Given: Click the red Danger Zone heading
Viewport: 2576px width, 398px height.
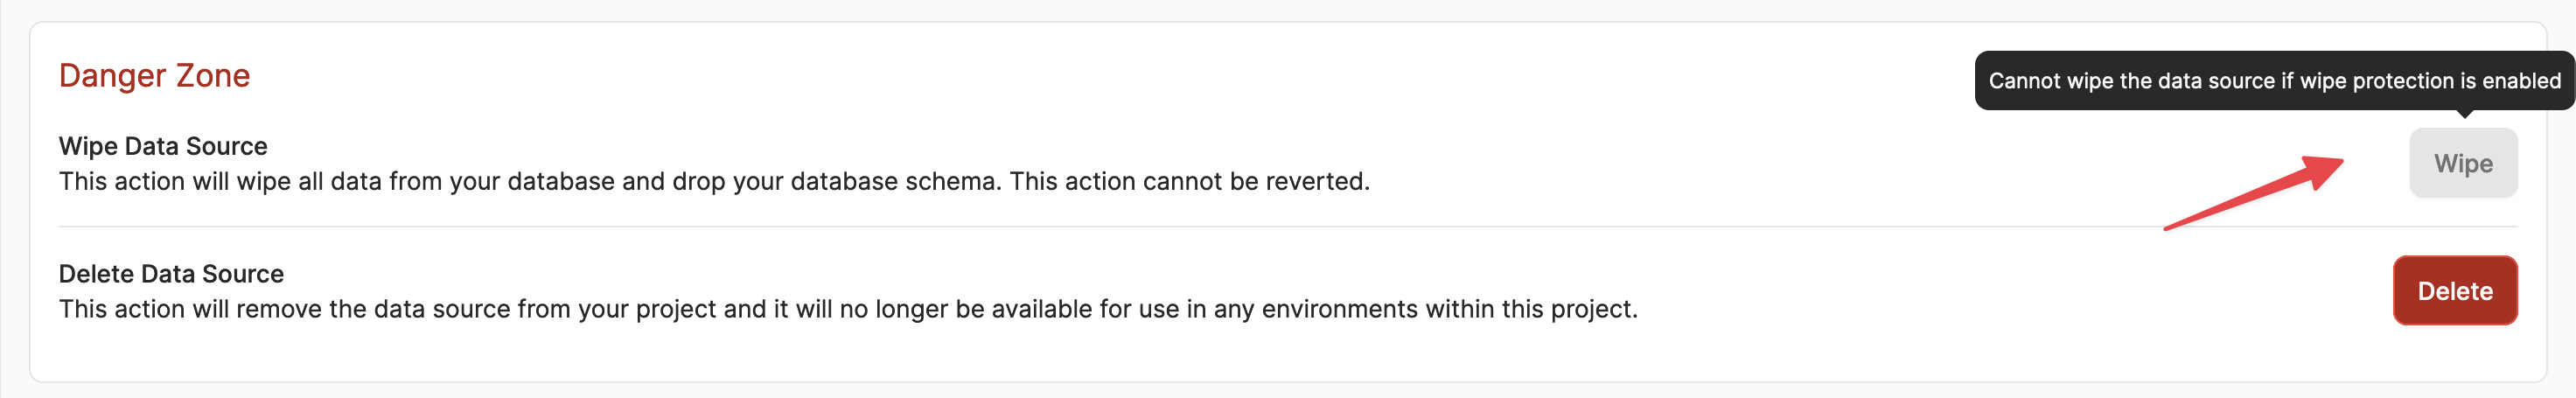Looking at the screenshot, I should (x=154, y=76).
